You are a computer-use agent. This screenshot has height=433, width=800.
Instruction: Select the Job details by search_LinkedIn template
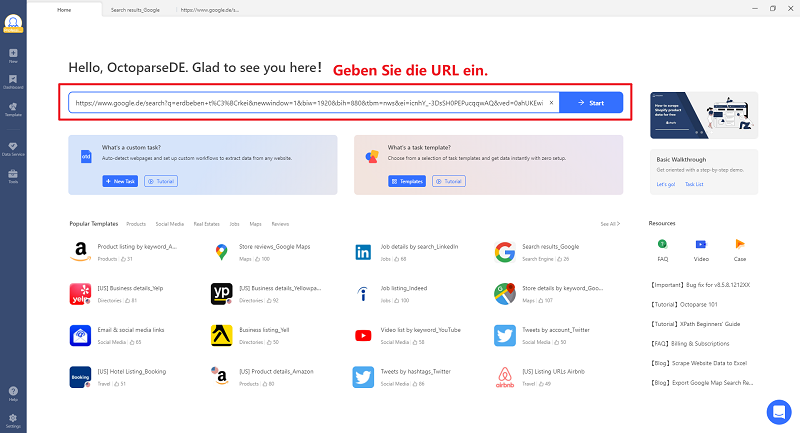(406, 252)
